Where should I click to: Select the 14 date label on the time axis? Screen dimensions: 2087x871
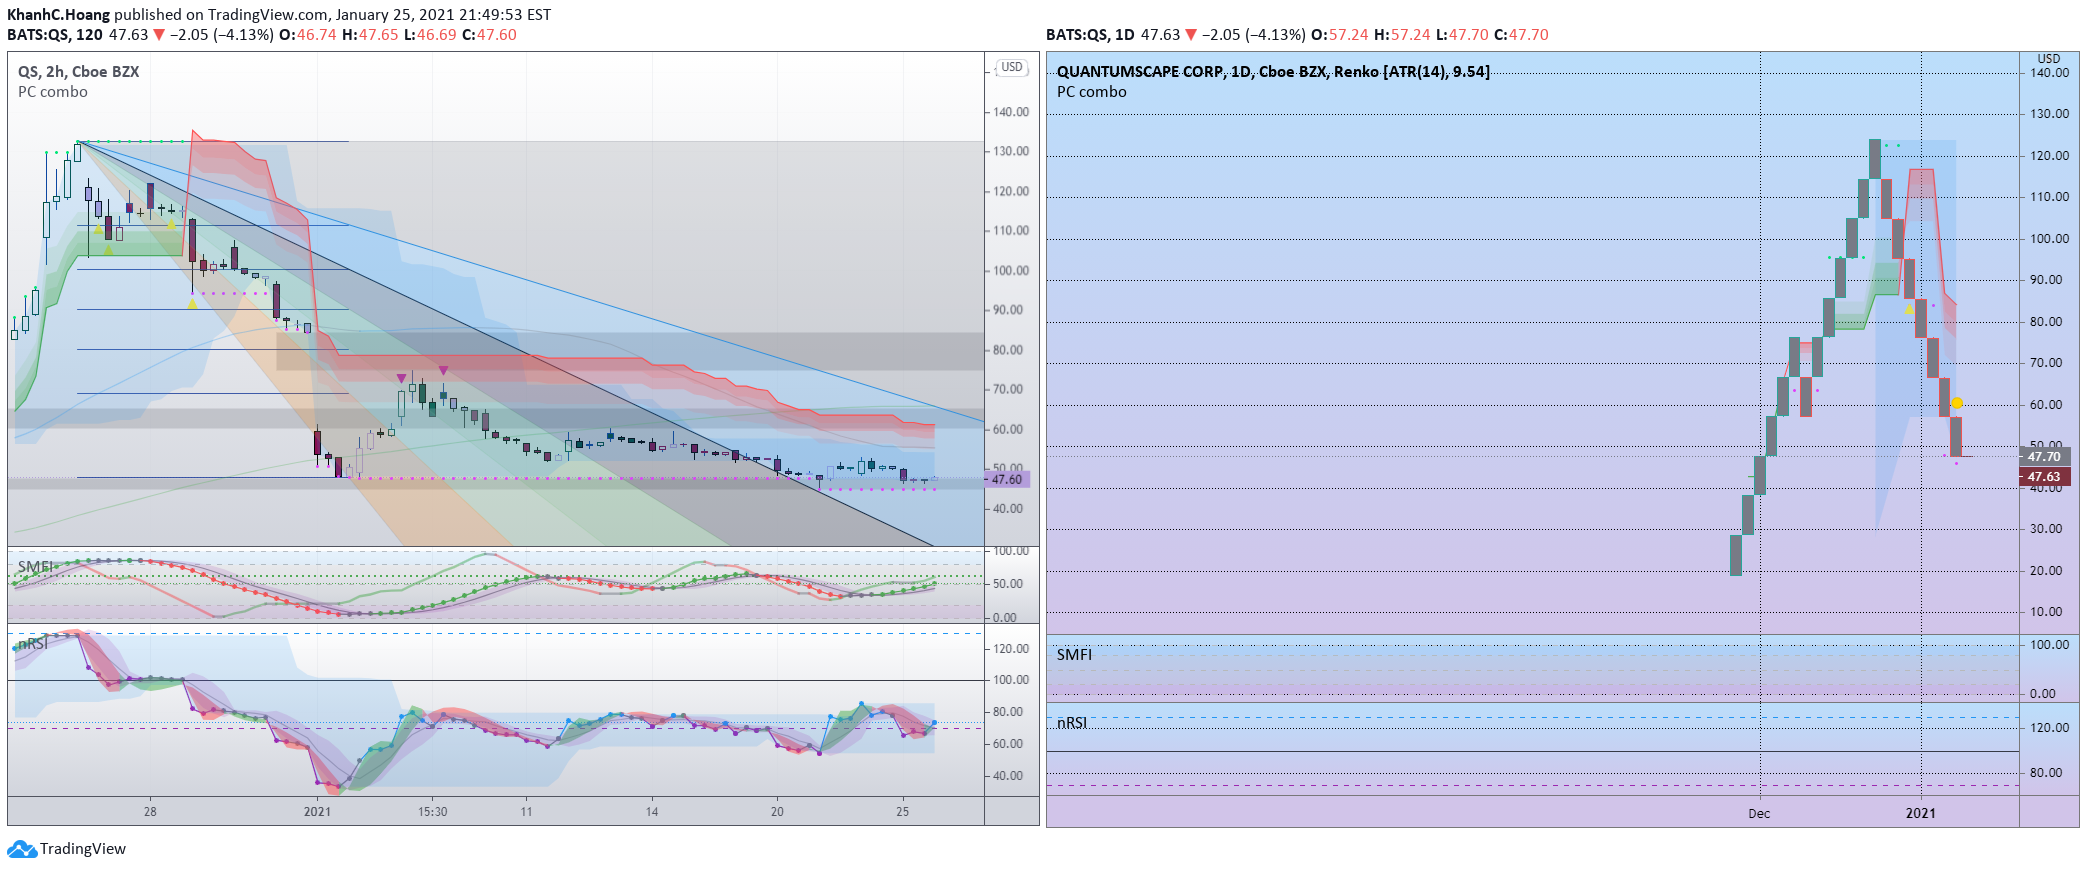click(652, 812)
